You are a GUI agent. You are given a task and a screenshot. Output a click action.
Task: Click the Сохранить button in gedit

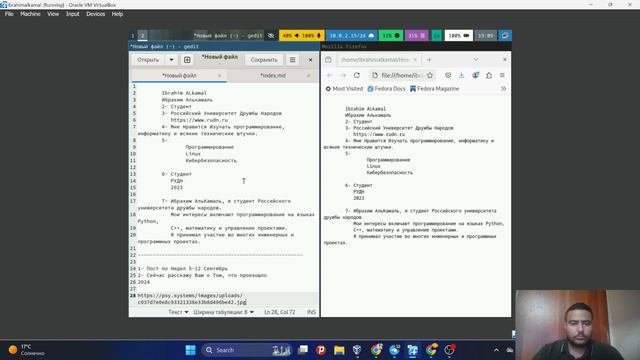pos(264,60)
